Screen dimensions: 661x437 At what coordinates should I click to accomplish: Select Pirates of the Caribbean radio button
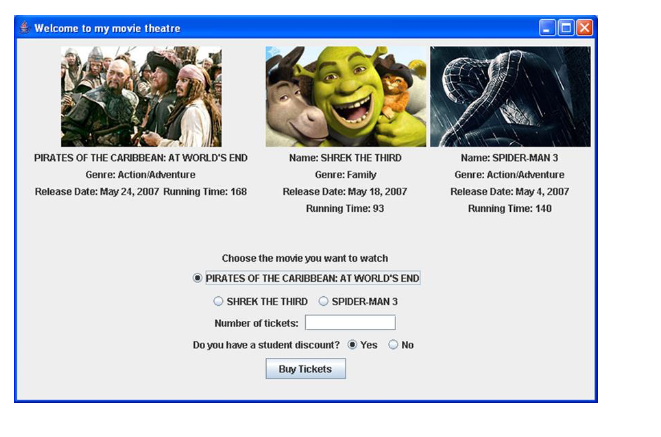[x=197, y=278]
